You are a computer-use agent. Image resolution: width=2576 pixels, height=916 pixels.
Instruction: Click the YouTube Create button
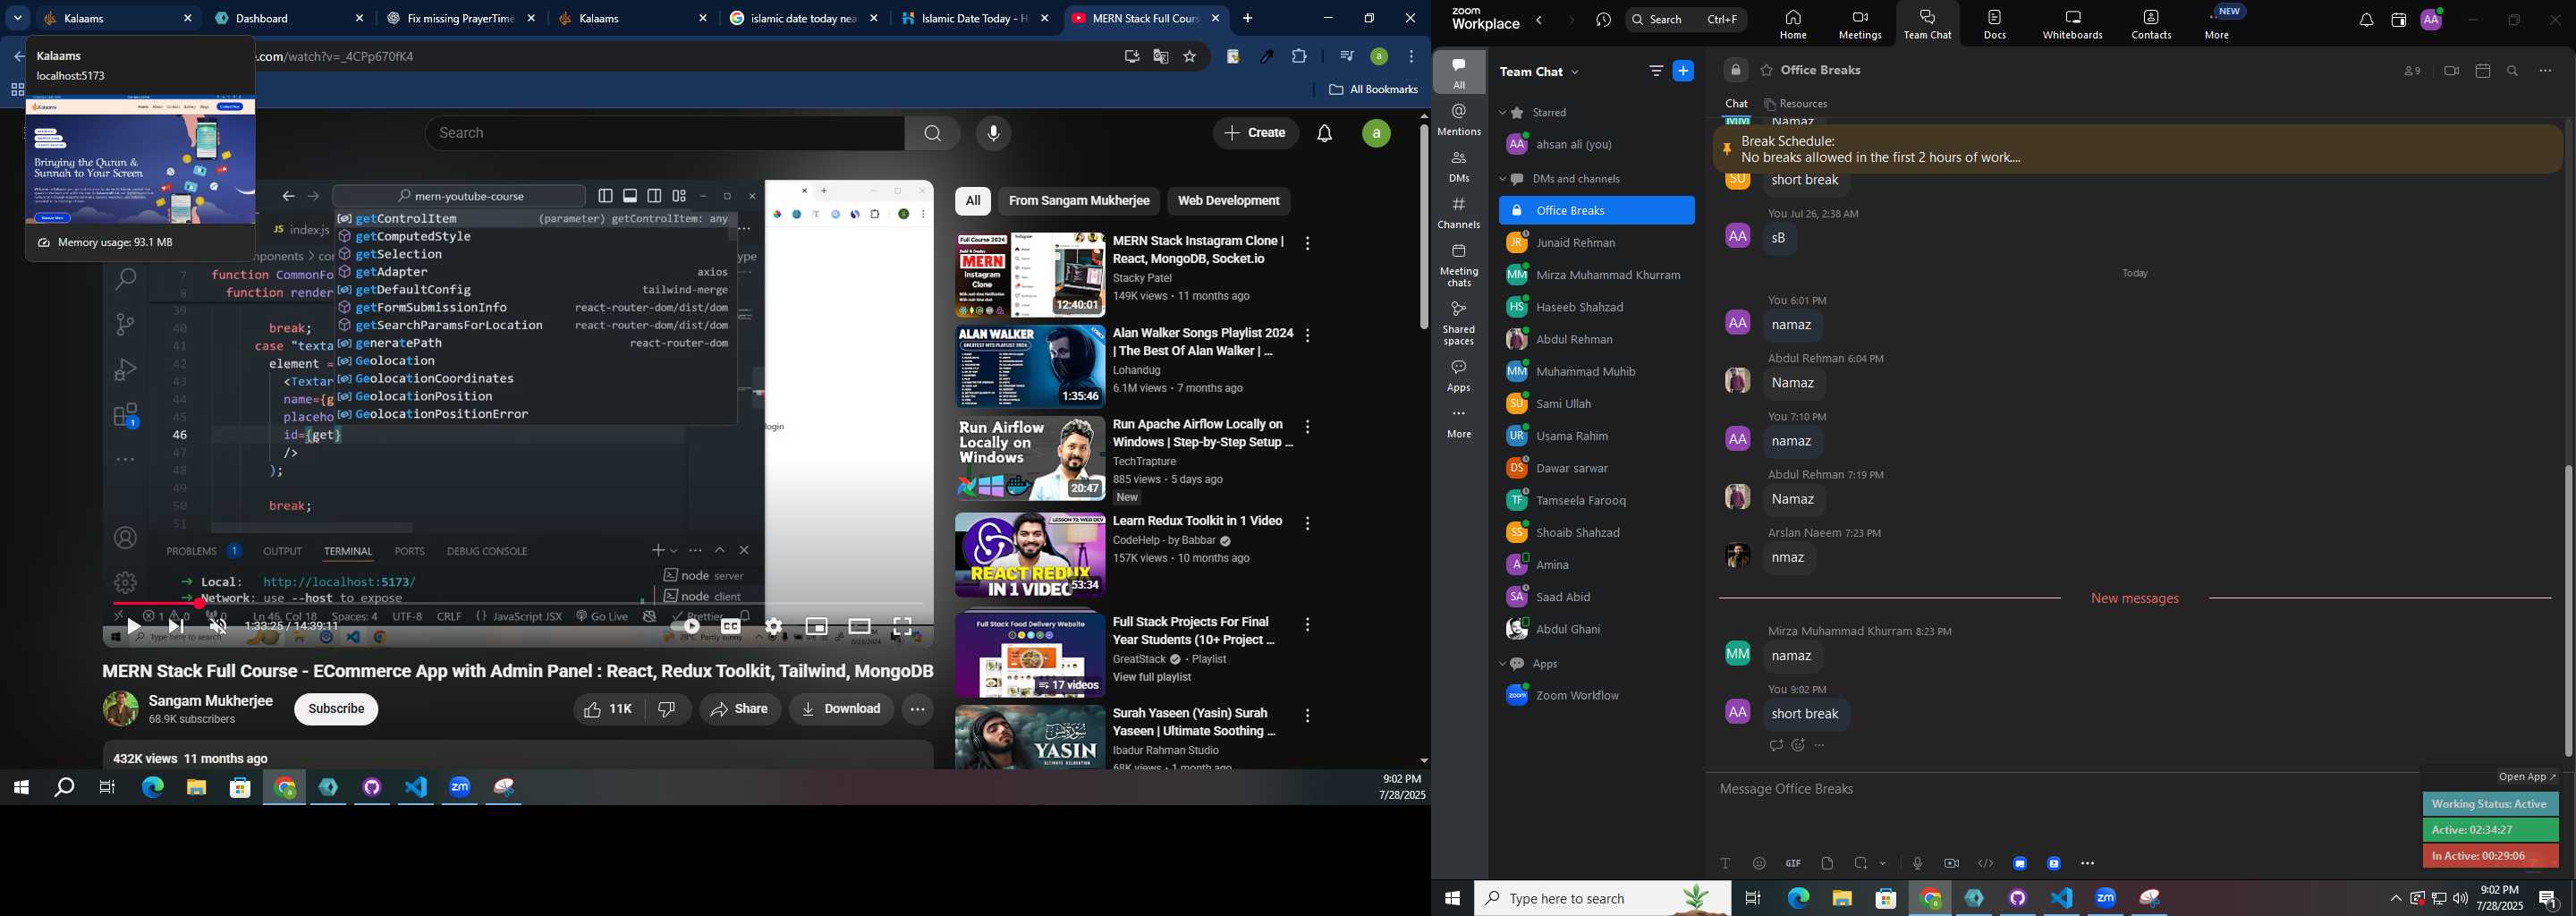1256,133
